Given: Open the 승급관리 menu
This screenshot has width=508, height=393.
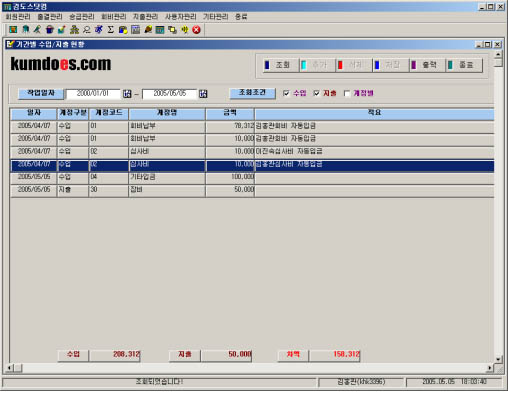Looking at the screenshot, I should pyautogui.click(x=82, y=17).
